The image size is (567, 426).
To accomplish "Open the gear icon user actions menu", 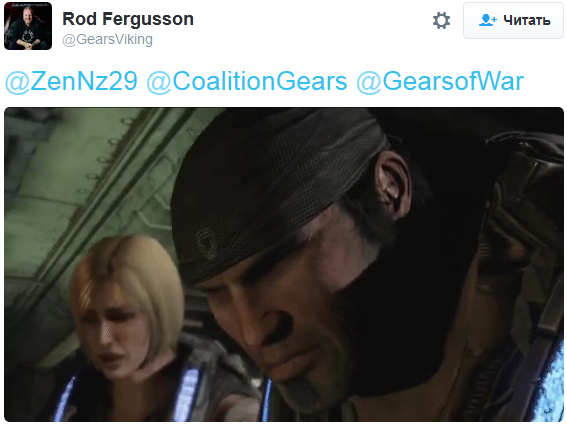I will click(x=441, y=20).
